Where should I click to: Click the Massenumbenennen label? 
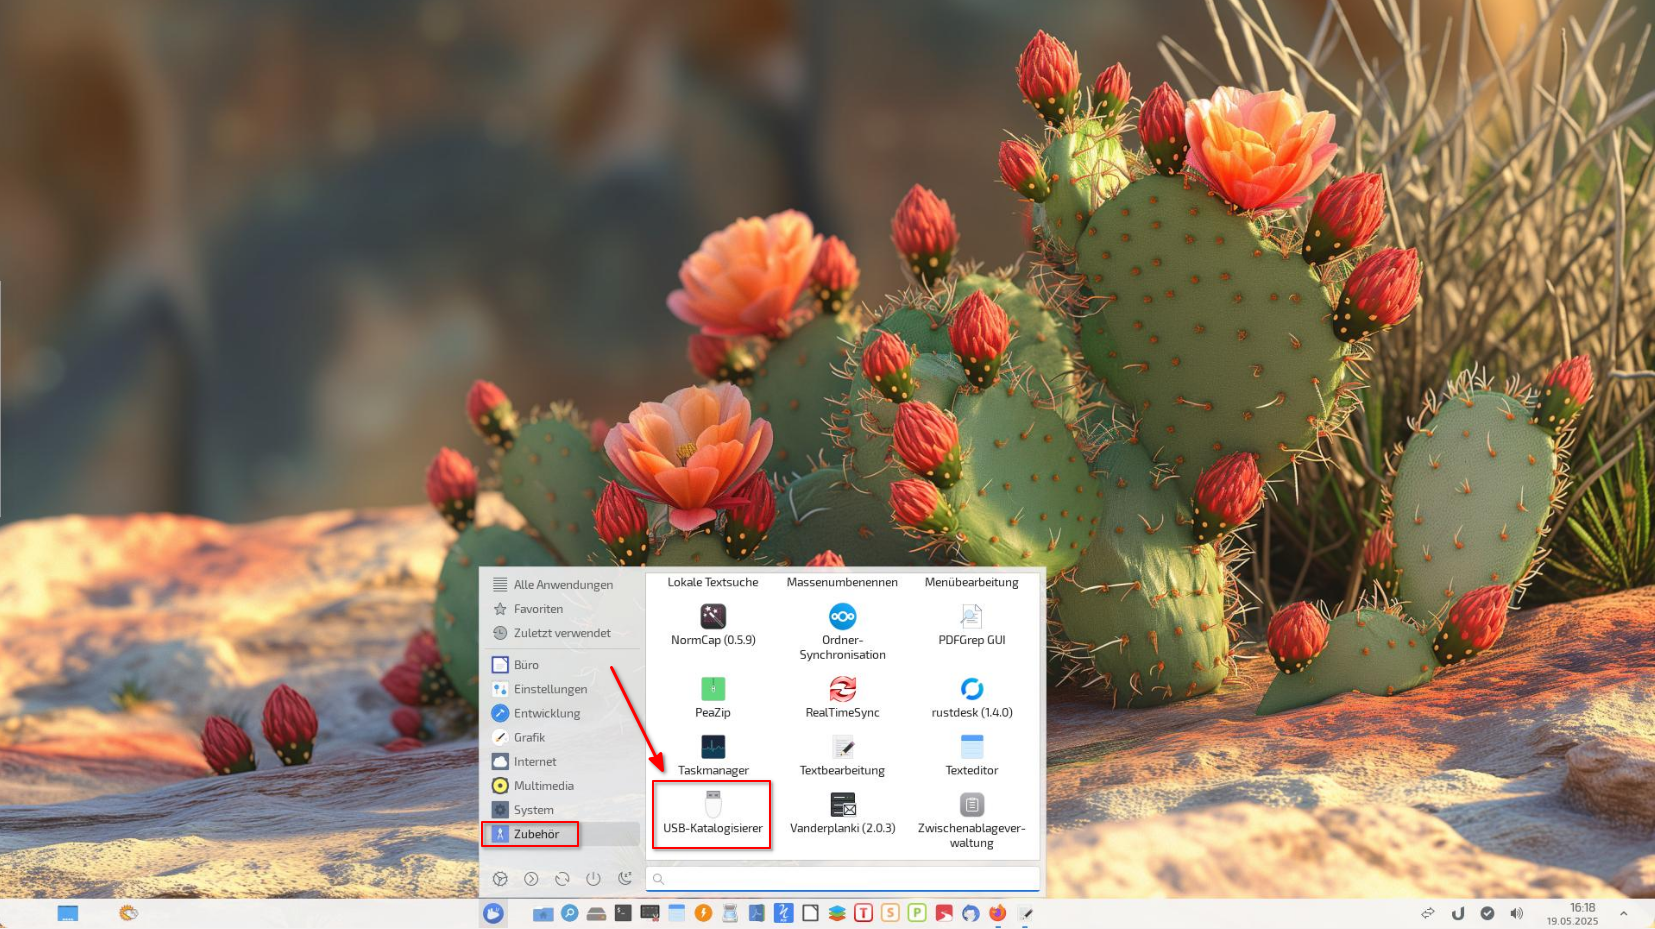[x=842, y=582]
